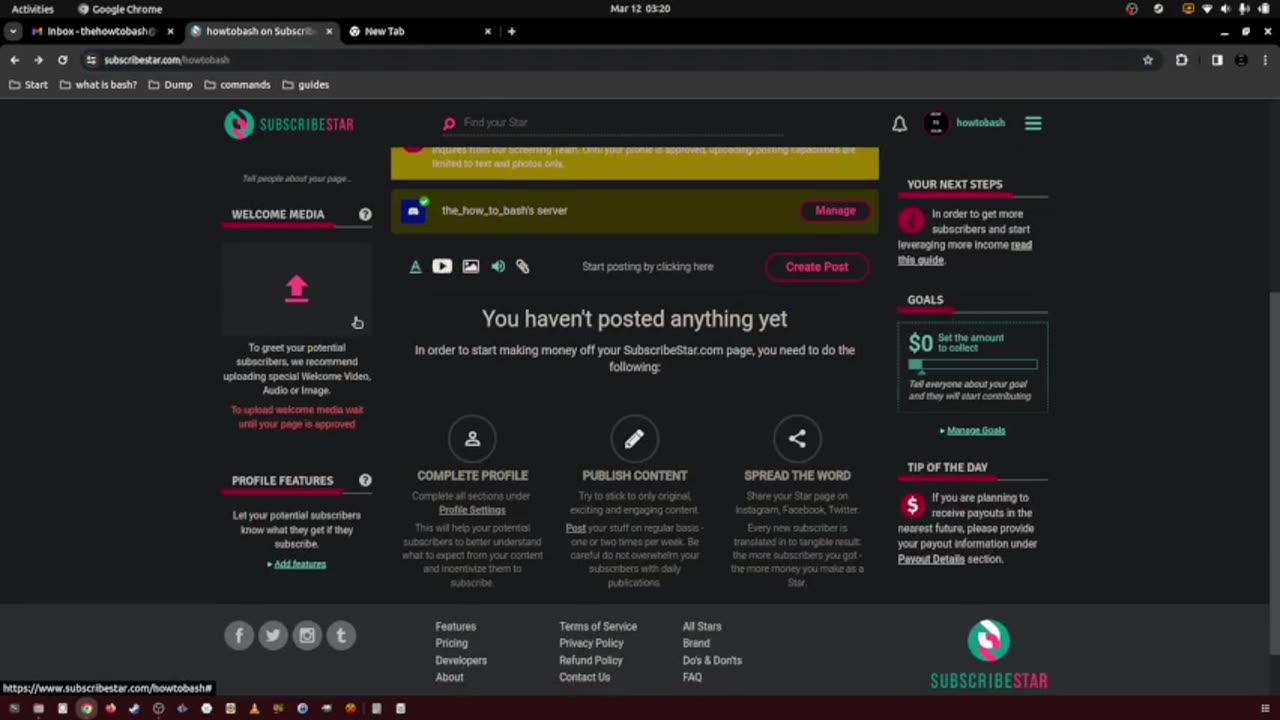Click the Spread the Word share icon
Screen dimensions: 1280x720
tap(797, 438)
